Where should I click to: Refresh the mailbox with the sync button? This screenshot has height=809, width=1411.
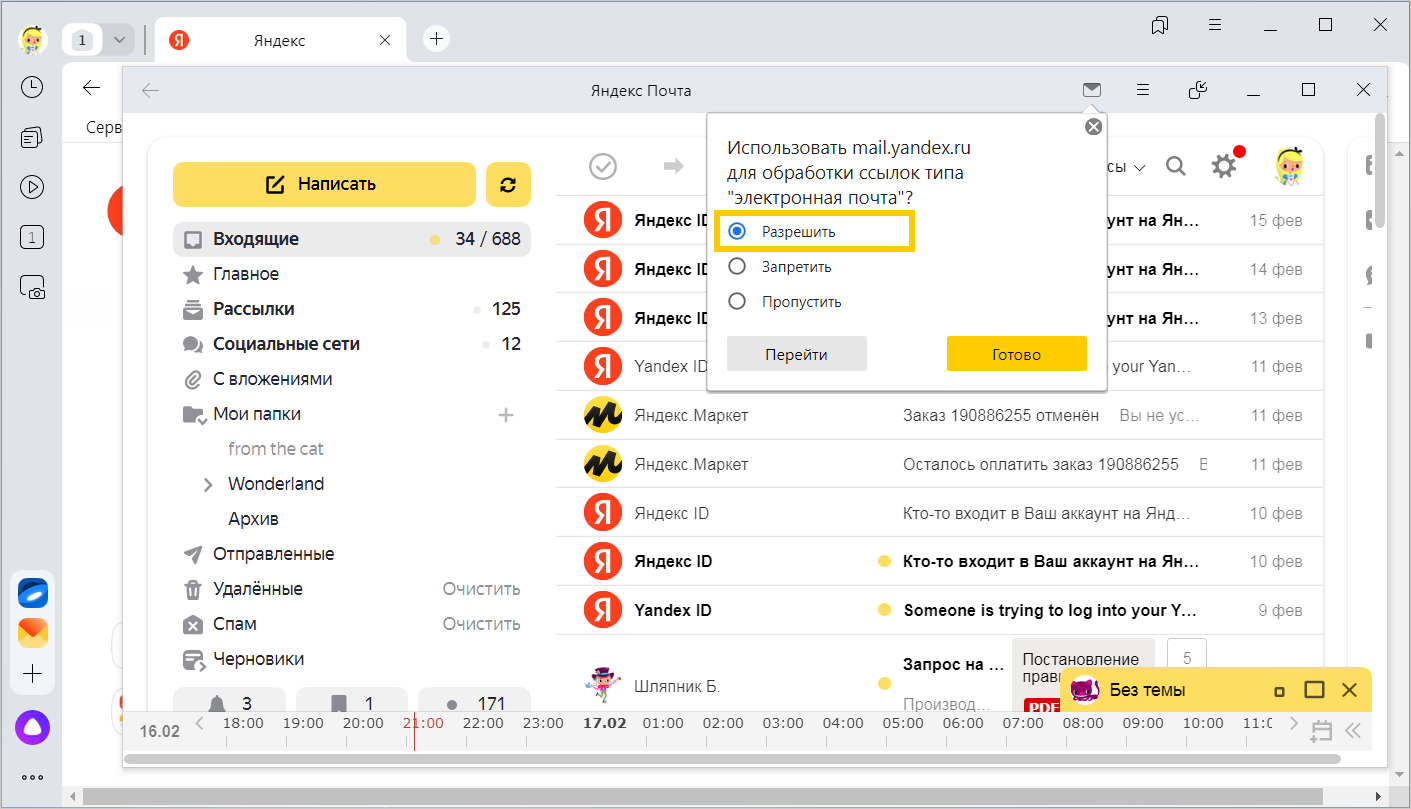click(508, 184)
